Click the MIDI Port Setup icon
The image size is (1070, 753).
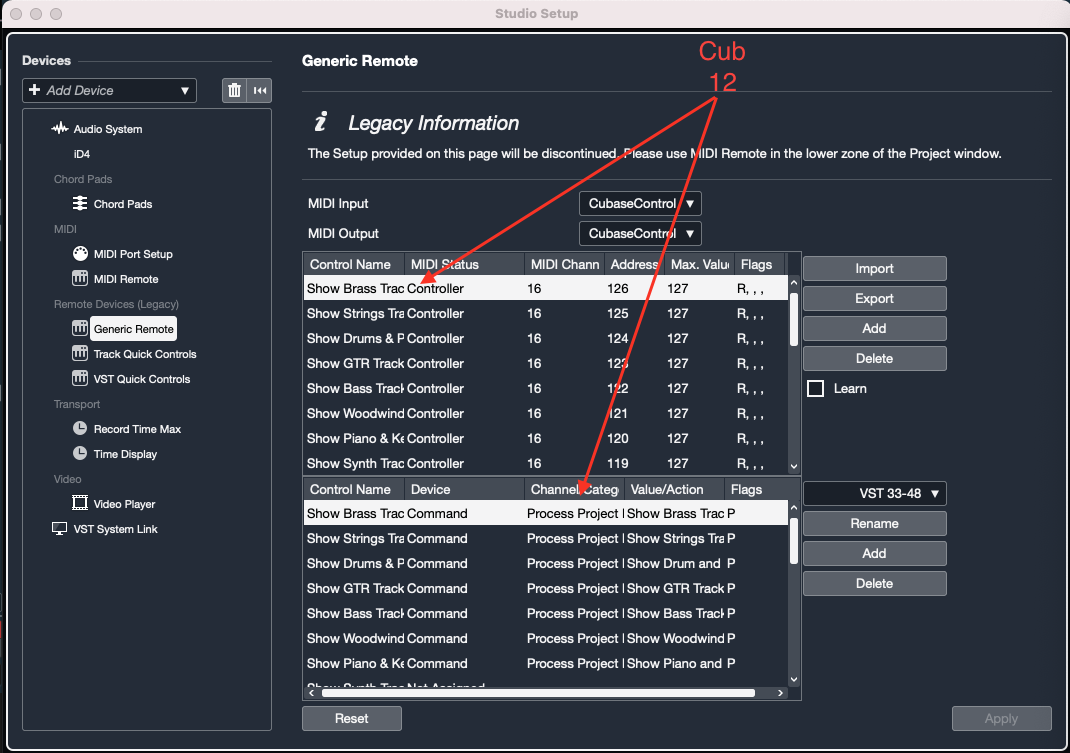pos(80,253)
